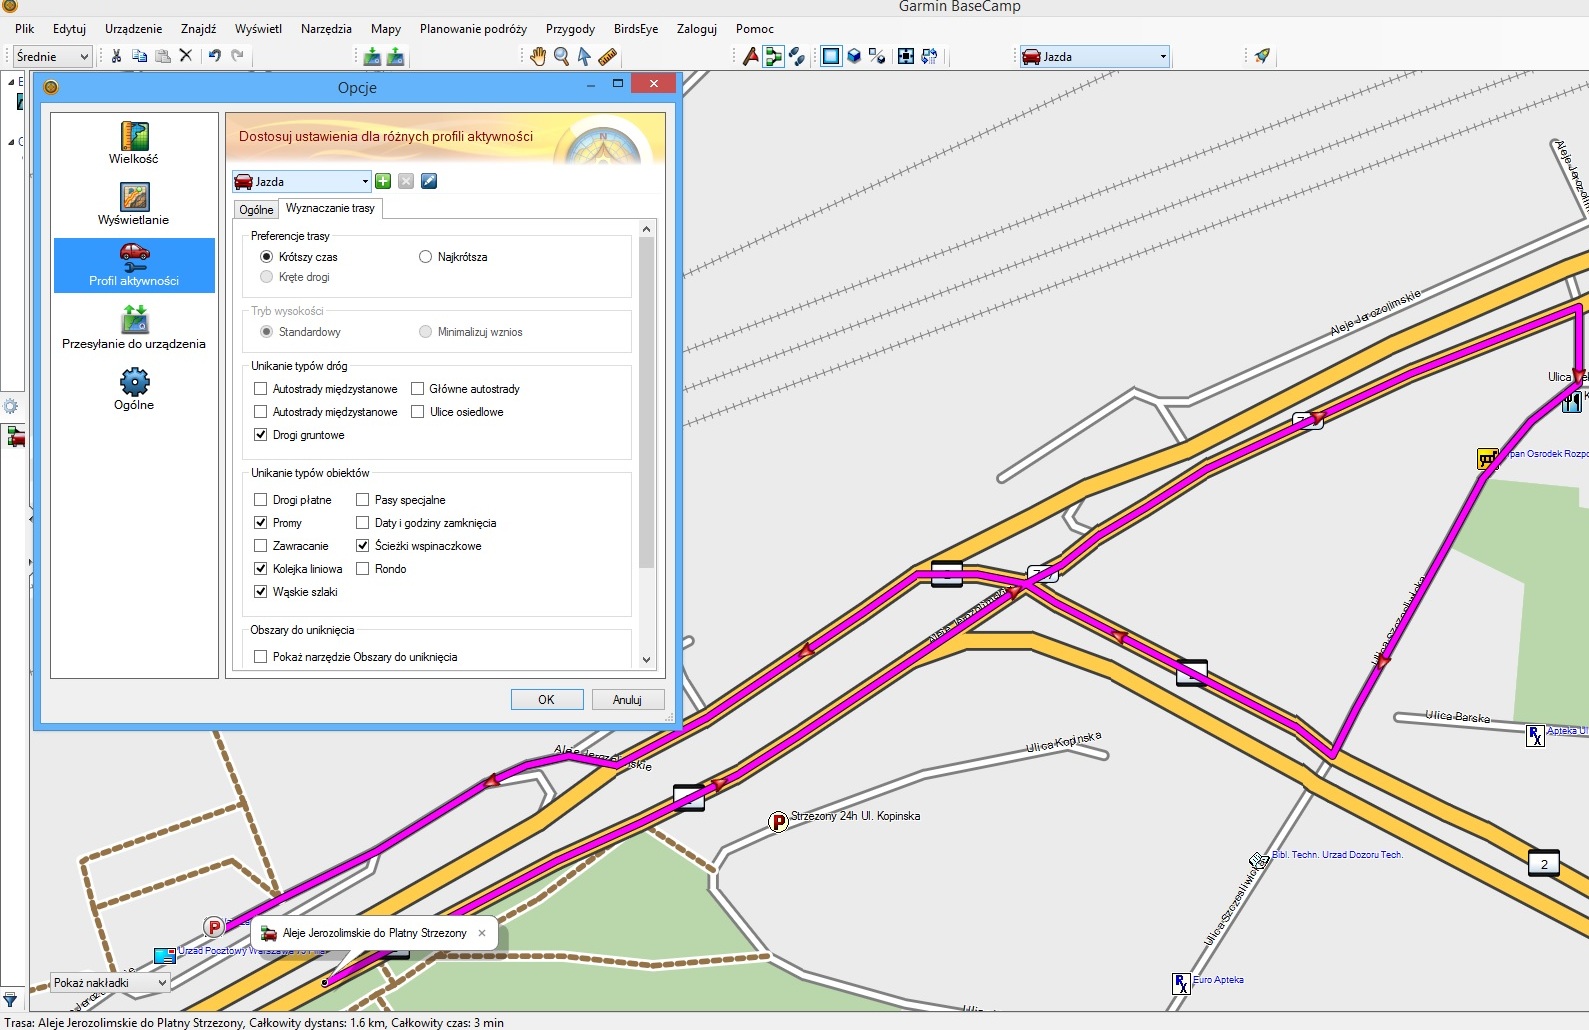The height and width of the screenshot is (1030, 1589).
Task: Edit the Jazda profile with pencil icon
Action: [x=429, y=181]
